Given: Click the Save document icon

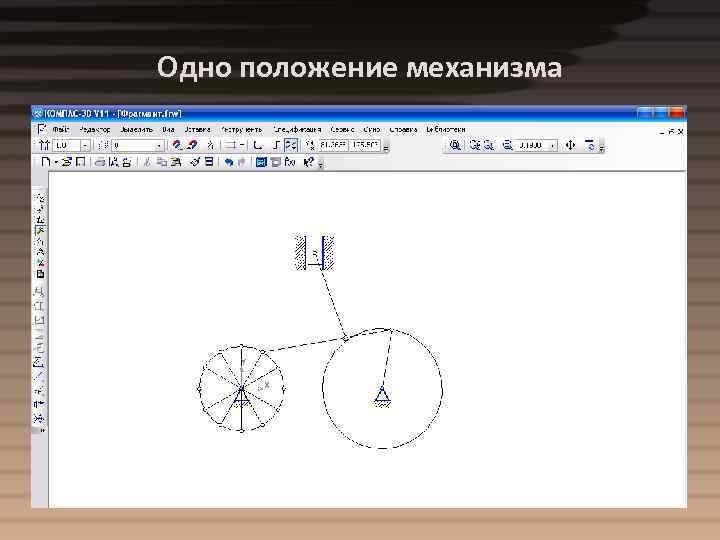Looking at the screenshot, I should pyautogui.click(x=80, y=162).
